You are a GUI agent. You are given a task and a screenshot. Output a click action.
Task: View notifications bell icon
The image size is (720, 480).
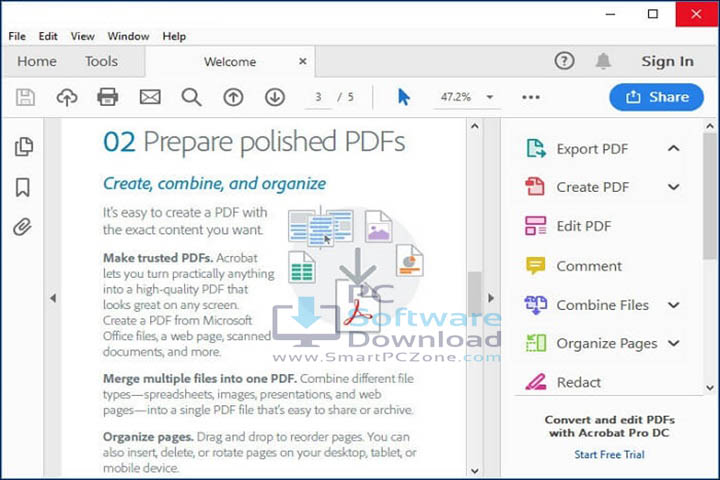603,61
